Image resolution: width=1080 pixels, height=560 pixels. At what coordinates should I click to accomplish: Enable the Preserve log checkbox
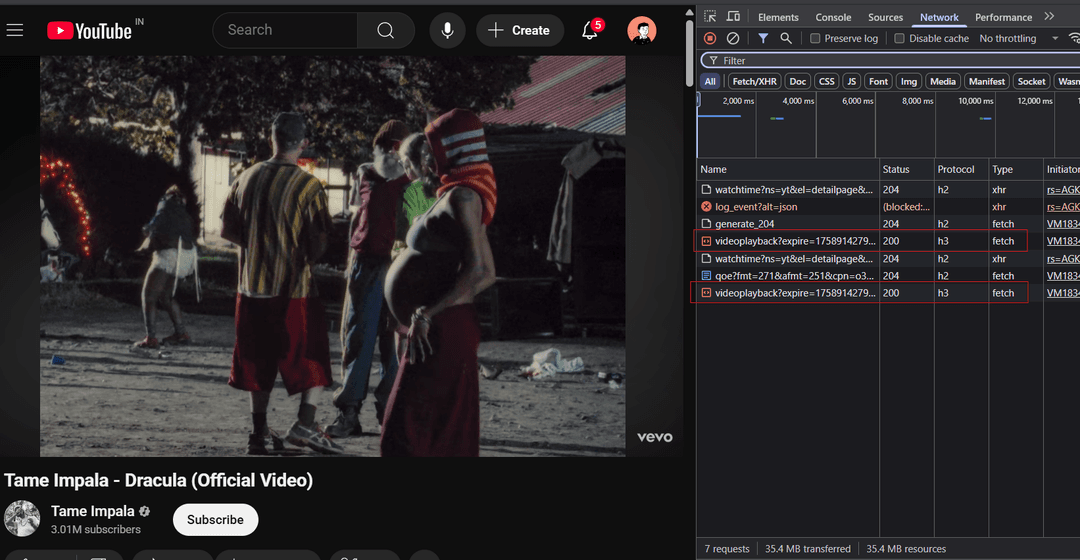pyautogui.click(x=815, y=39)
